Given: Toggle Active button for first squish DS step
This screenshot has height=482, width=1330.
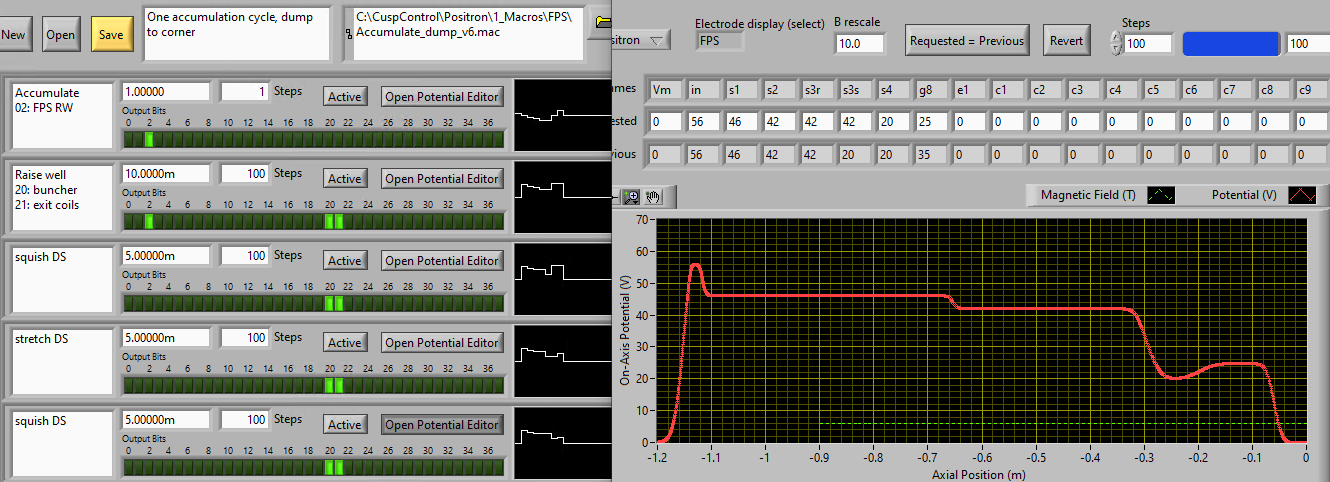Looking at the screenshot, I should pos(345,261).
